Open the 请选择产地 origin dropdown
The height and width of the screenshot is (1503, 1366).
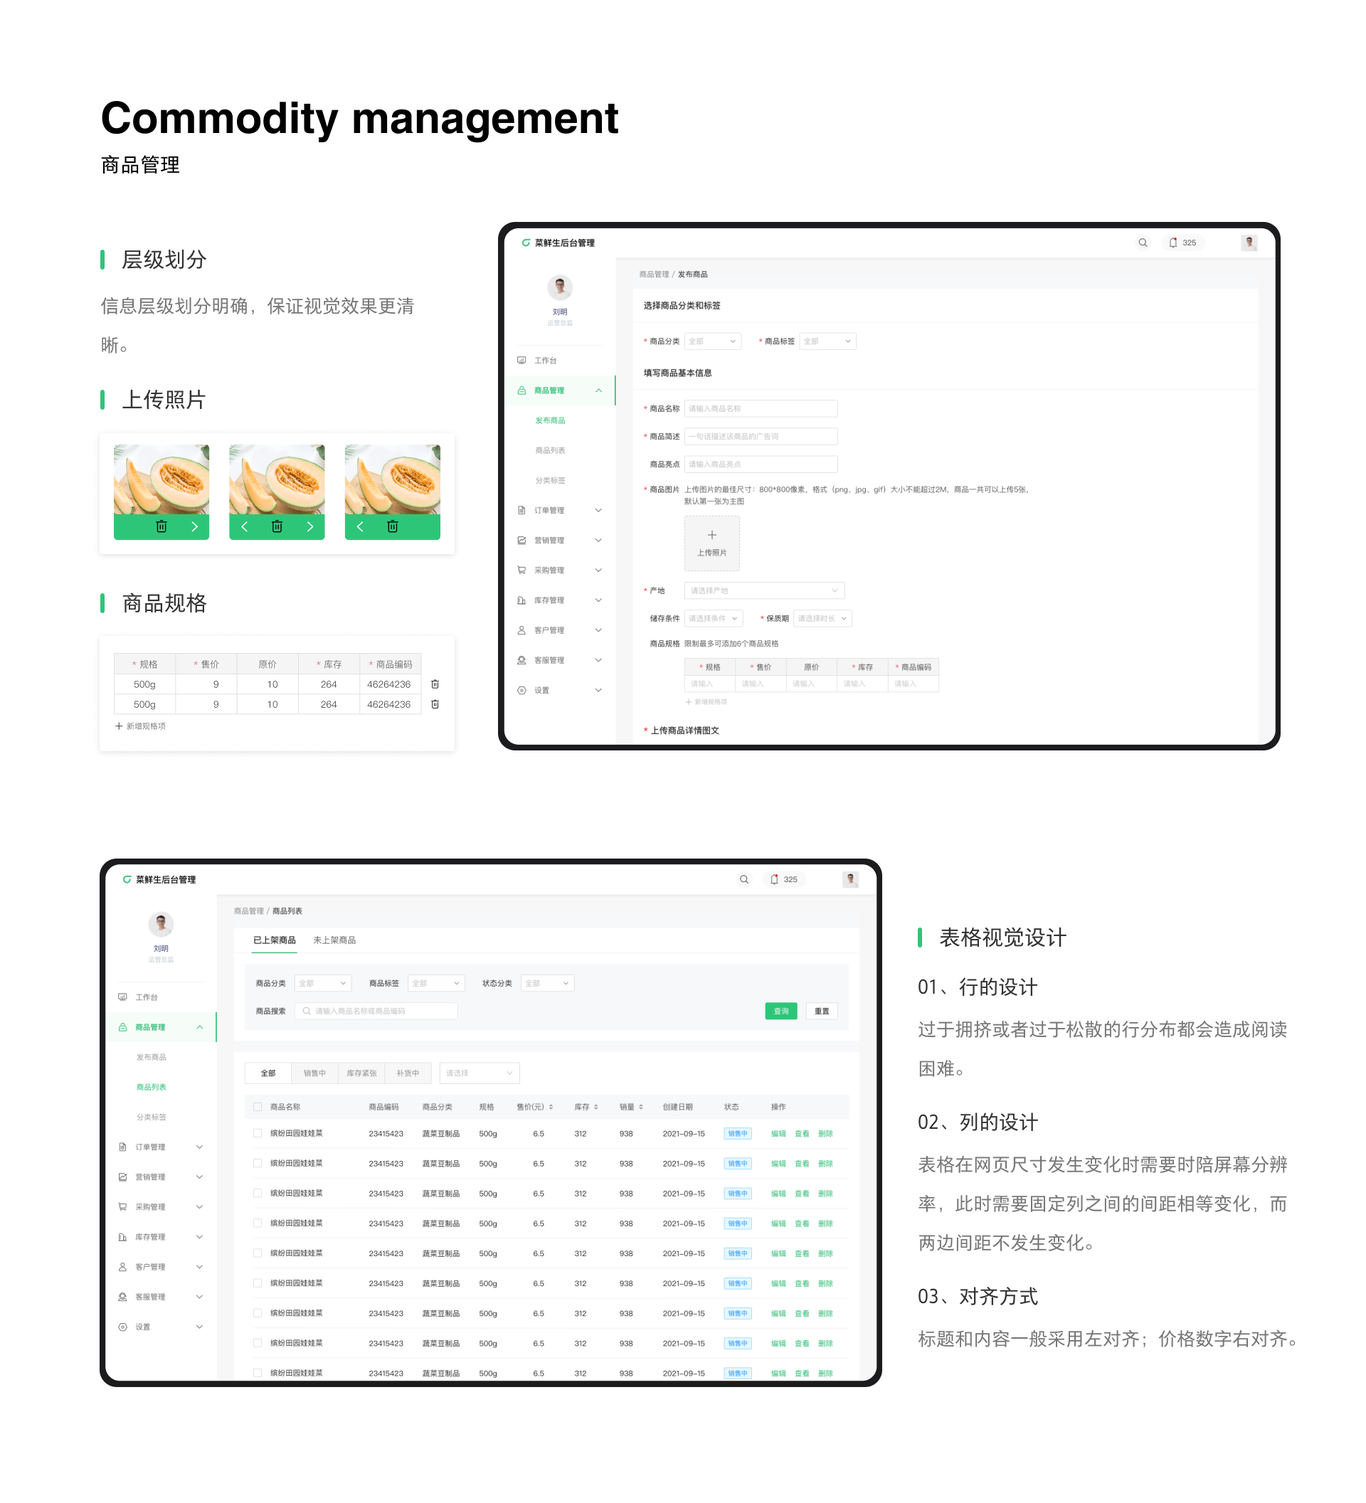764,590
